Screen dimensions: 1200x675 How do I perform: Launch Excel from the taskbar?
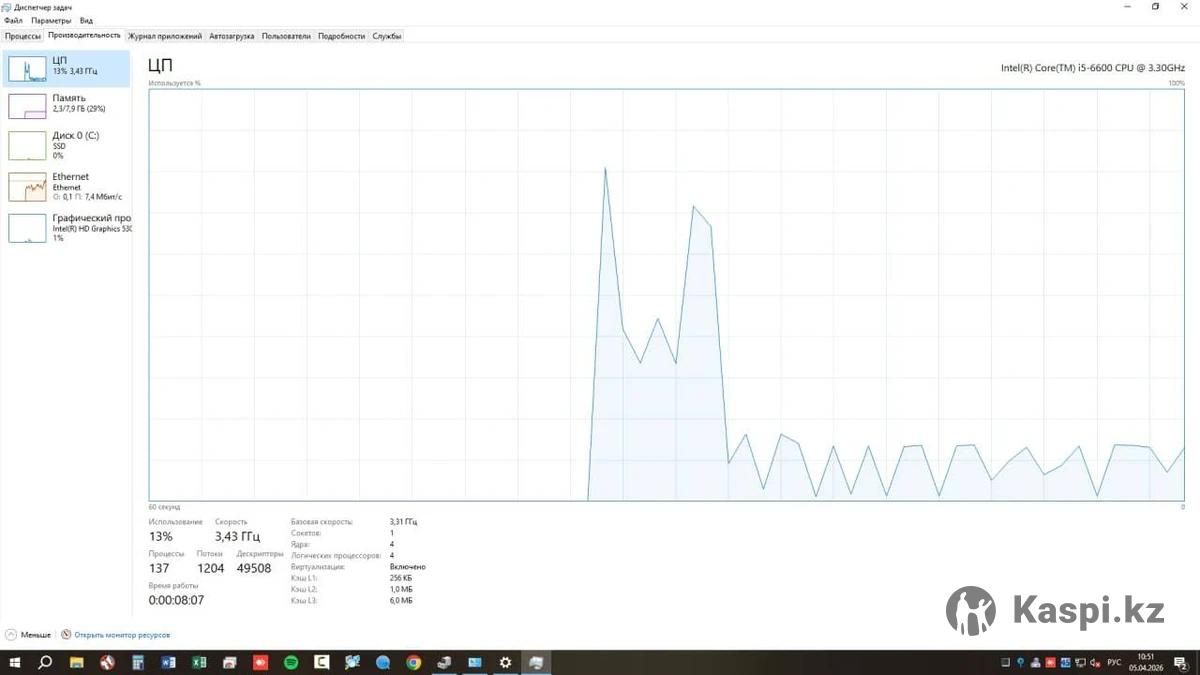point(199,662)
